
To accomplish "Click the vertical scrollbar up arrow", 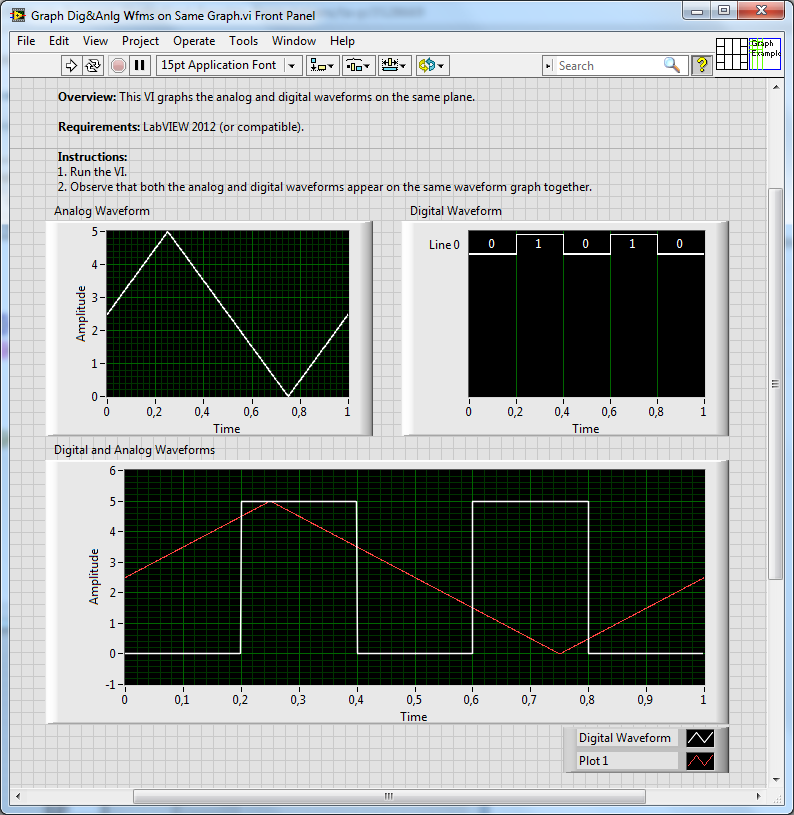I will [x=776, y=87].
